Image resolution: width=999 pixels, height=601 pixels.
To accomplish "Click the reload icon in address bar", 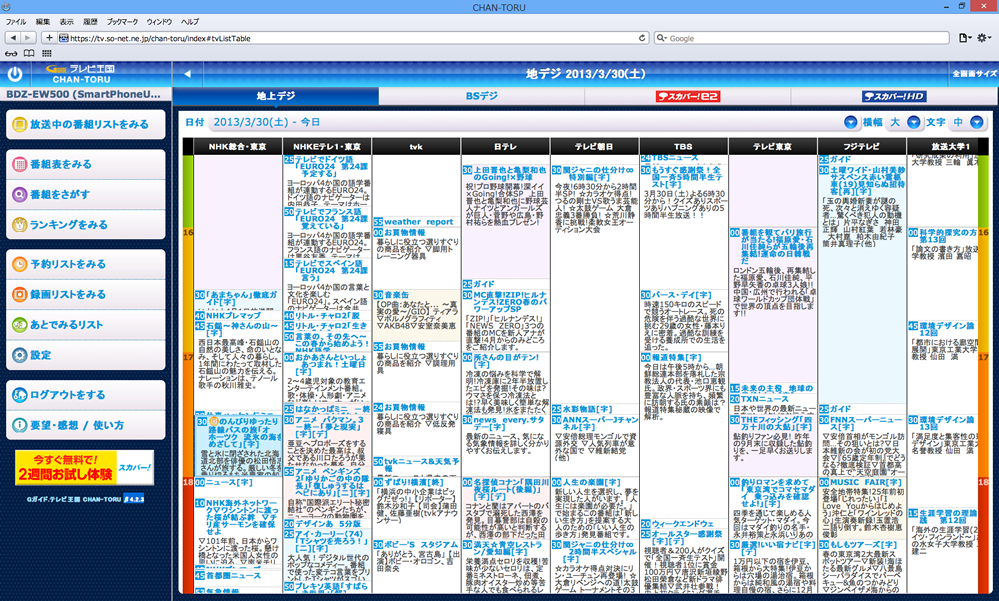I will point(642,38).
